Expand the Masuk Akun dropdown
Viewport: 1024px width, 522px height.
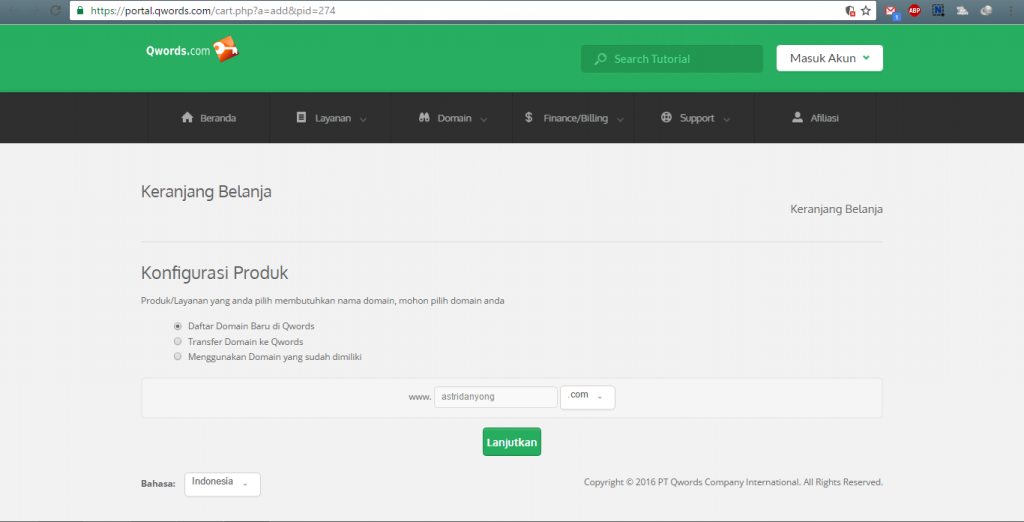point(829,58)
